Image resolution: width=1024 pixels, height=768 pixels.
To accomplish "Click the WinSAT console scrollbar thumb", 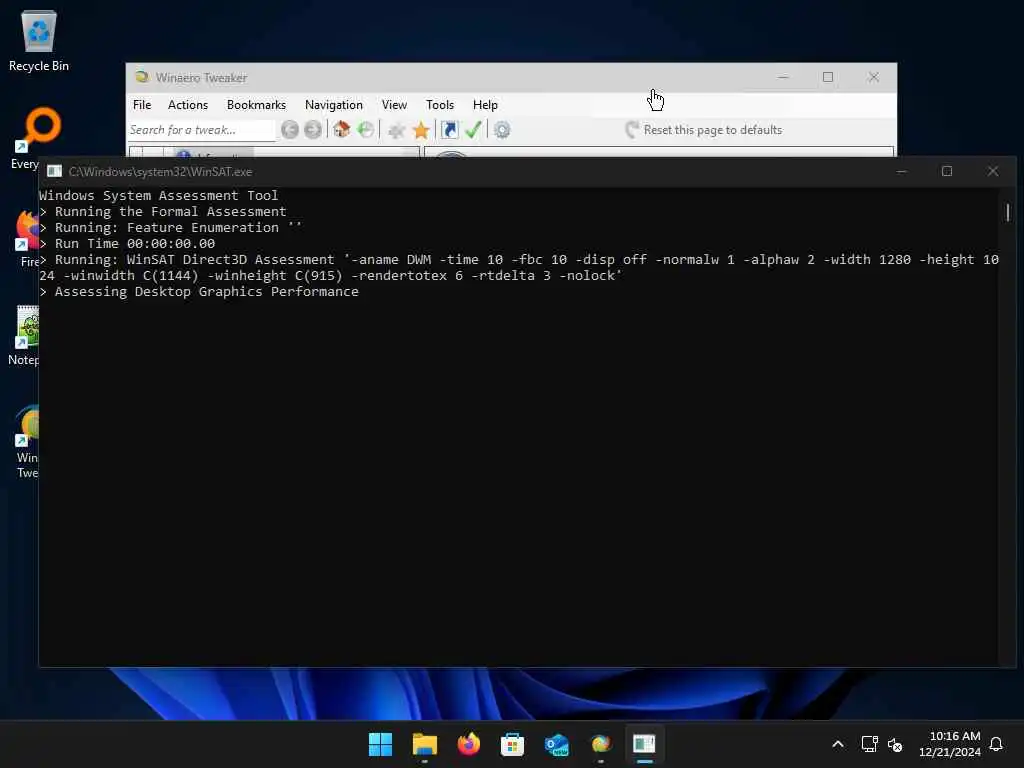I will (1008, 212).
